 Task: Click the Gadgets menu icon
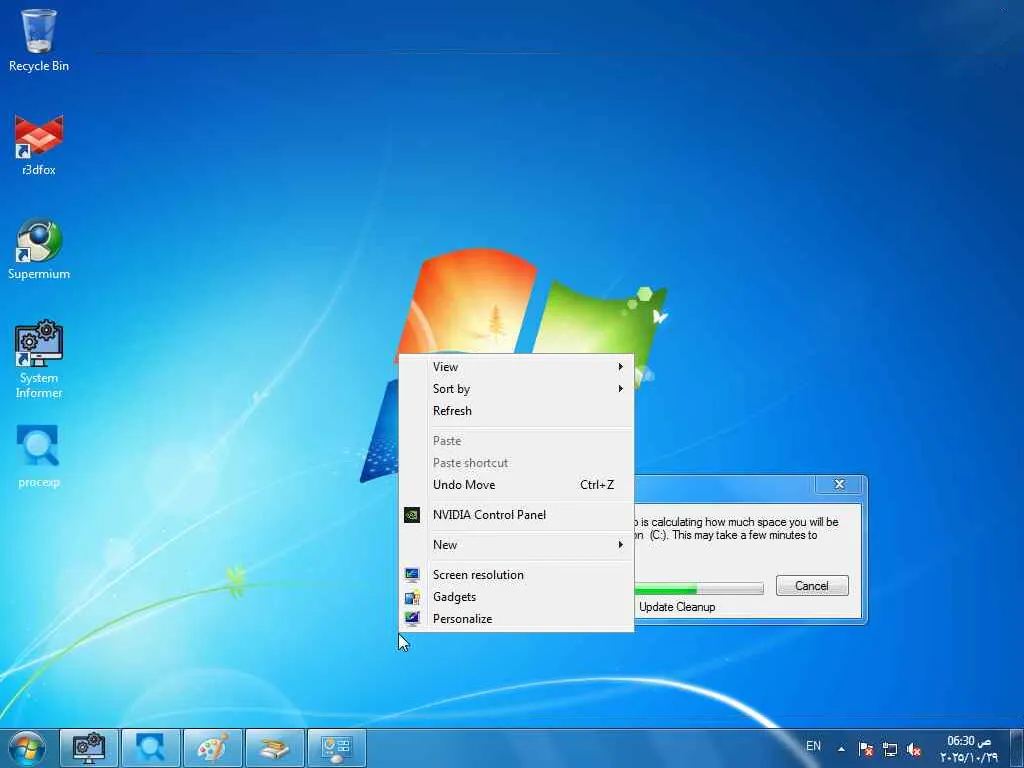pos(412,597)
